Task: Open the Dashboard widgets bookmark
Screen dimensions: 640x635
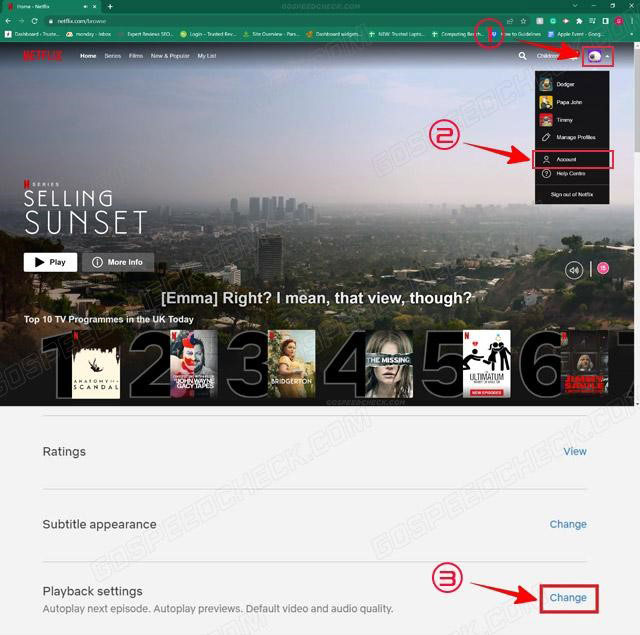Action: click(x=334, y=34)
